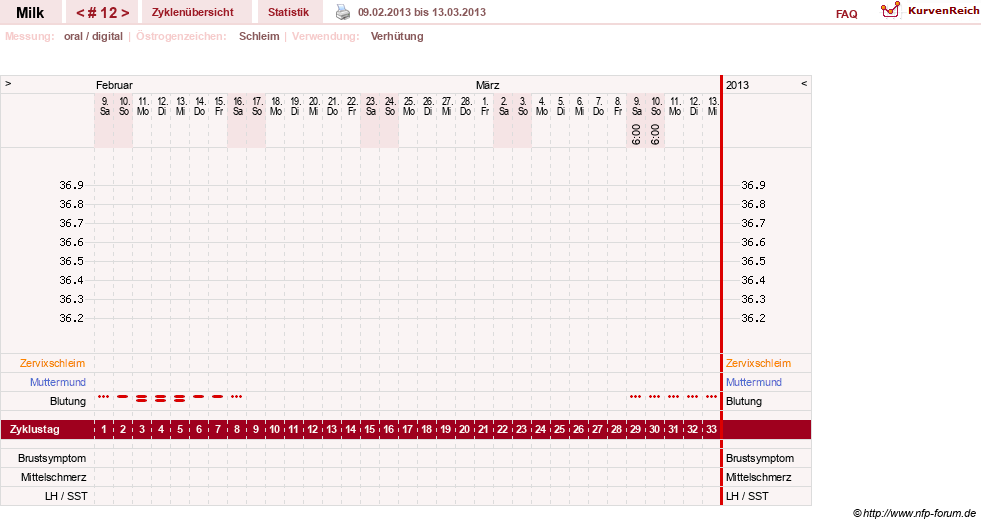This screenshot has height=525, width=981.
Task: Open the Zyklenübersicht tab
Action: [193, 12]
